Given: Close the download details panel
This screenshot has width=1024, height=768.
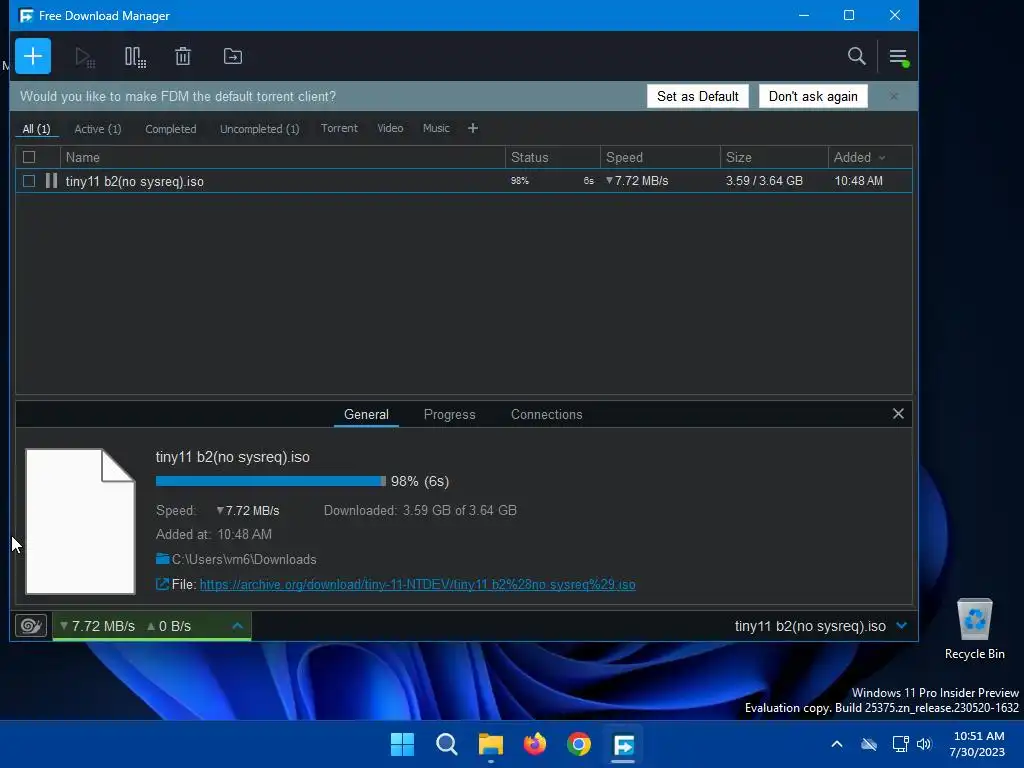Looking at the screenshot, I should pyautogui.click(x=898, y=413).
